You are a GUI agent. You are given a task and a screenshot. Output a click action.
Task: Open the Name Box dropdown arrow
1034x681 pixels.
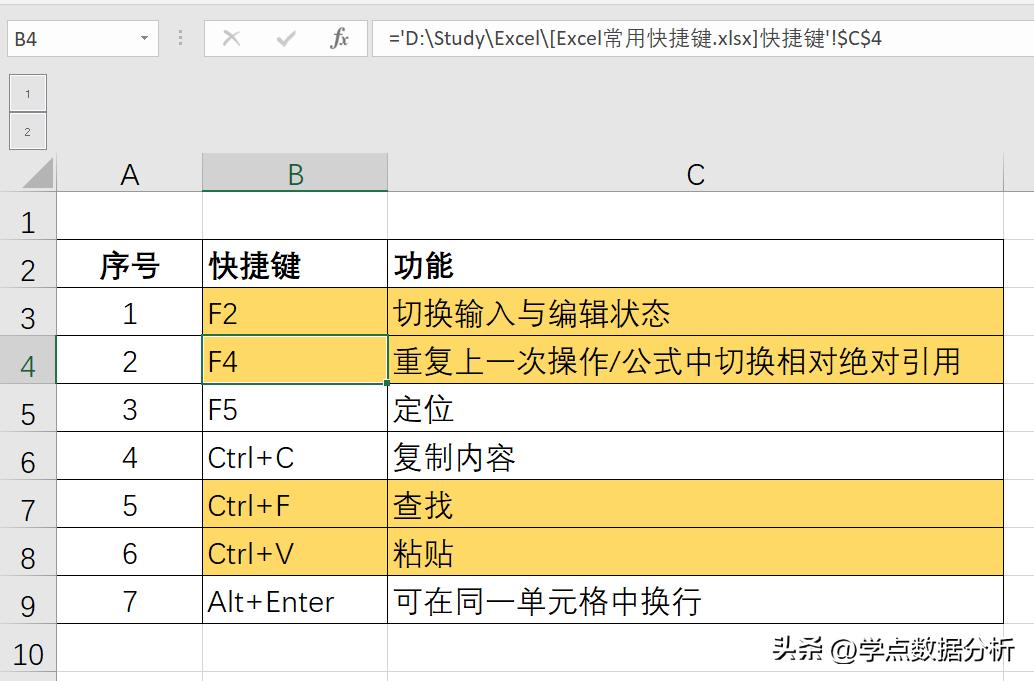pos(143,33)
